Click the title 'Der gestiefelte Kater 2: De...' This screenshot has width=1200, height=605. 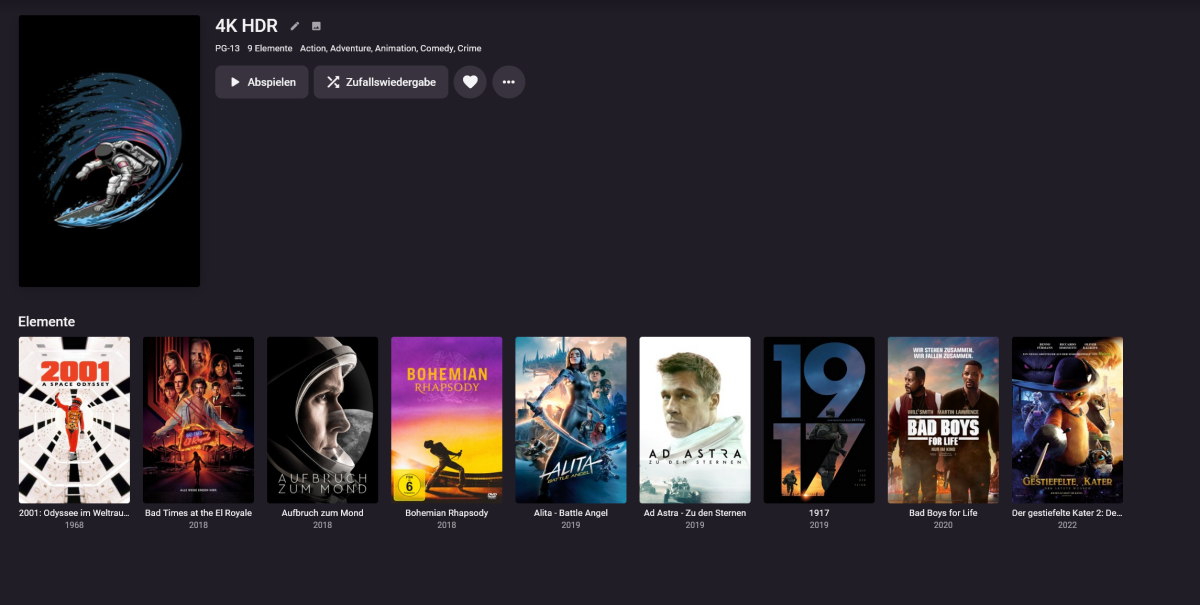tap(1067, 513)
